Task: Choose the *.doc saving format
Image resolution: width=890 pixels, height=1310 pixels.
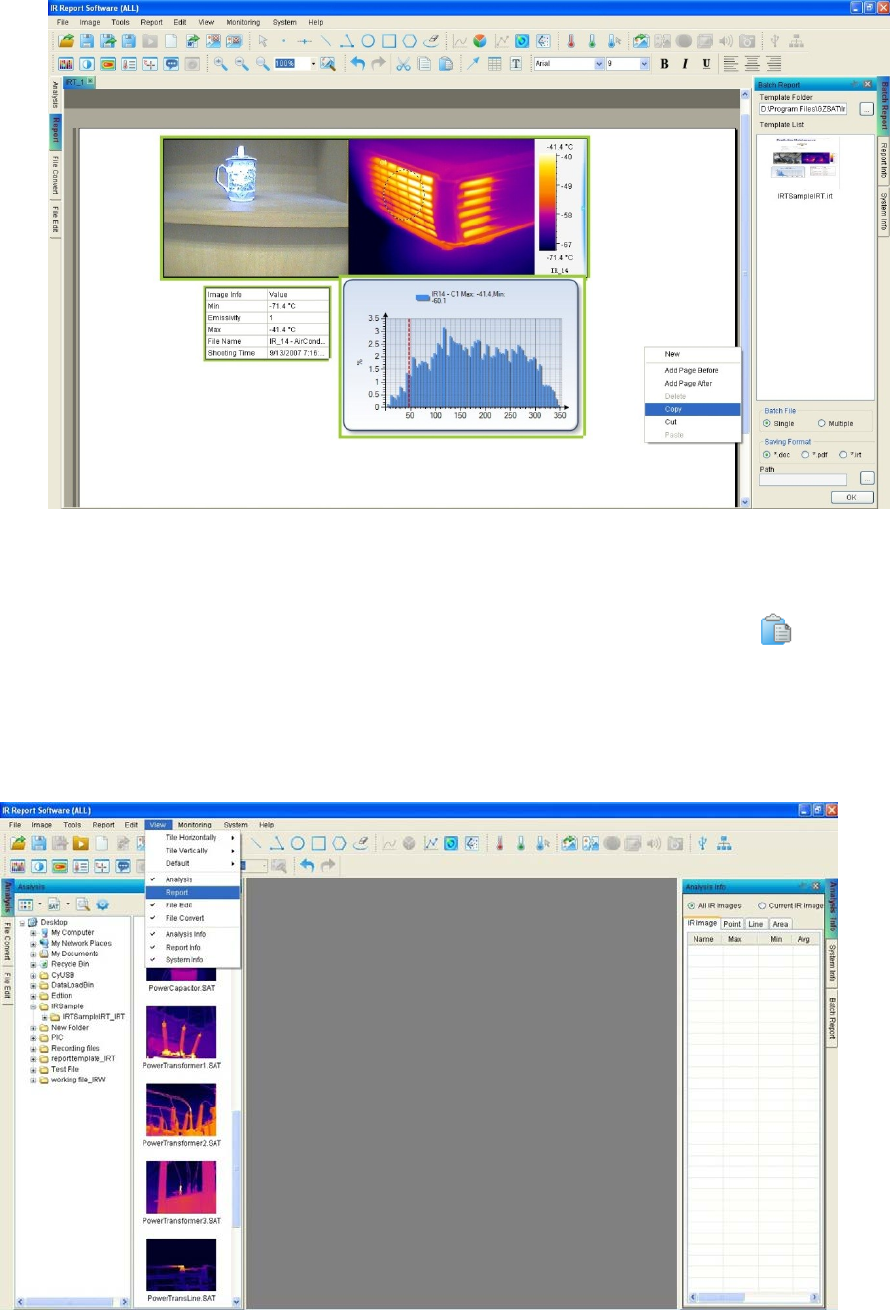Action: click(767, 454)
